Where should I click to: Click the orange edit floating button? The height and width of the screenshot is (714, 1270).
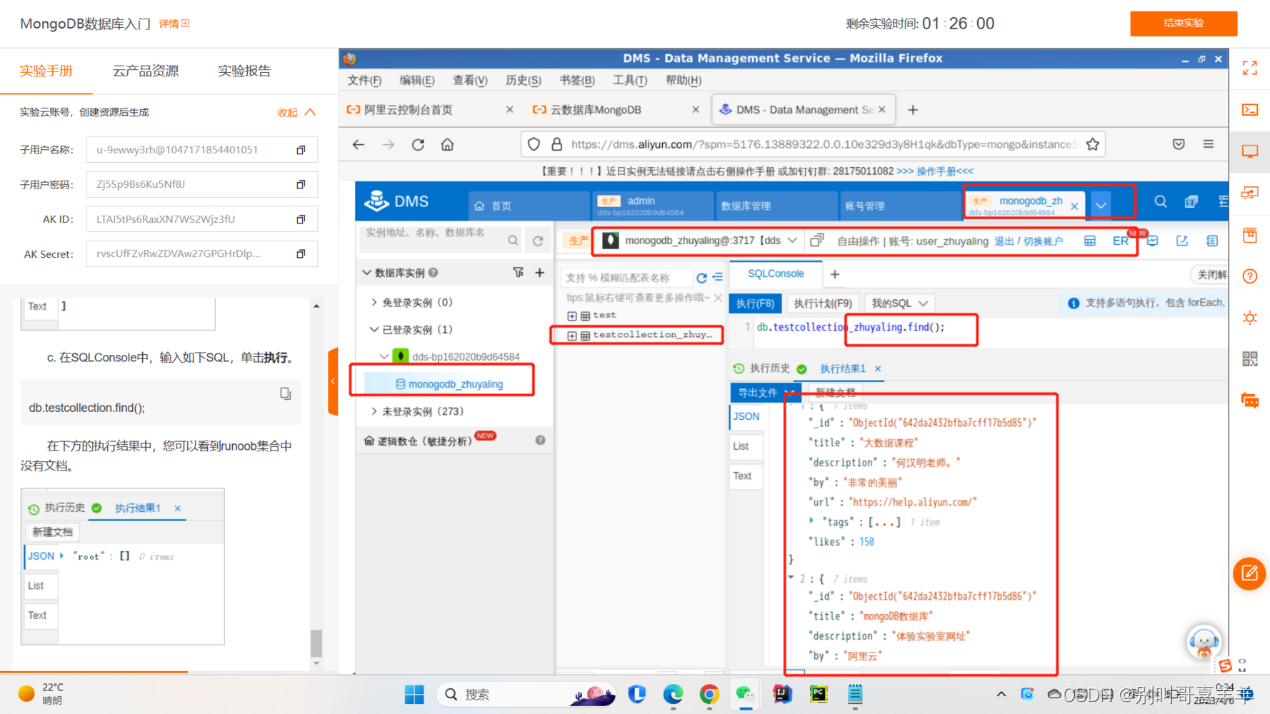point(1249,573)
